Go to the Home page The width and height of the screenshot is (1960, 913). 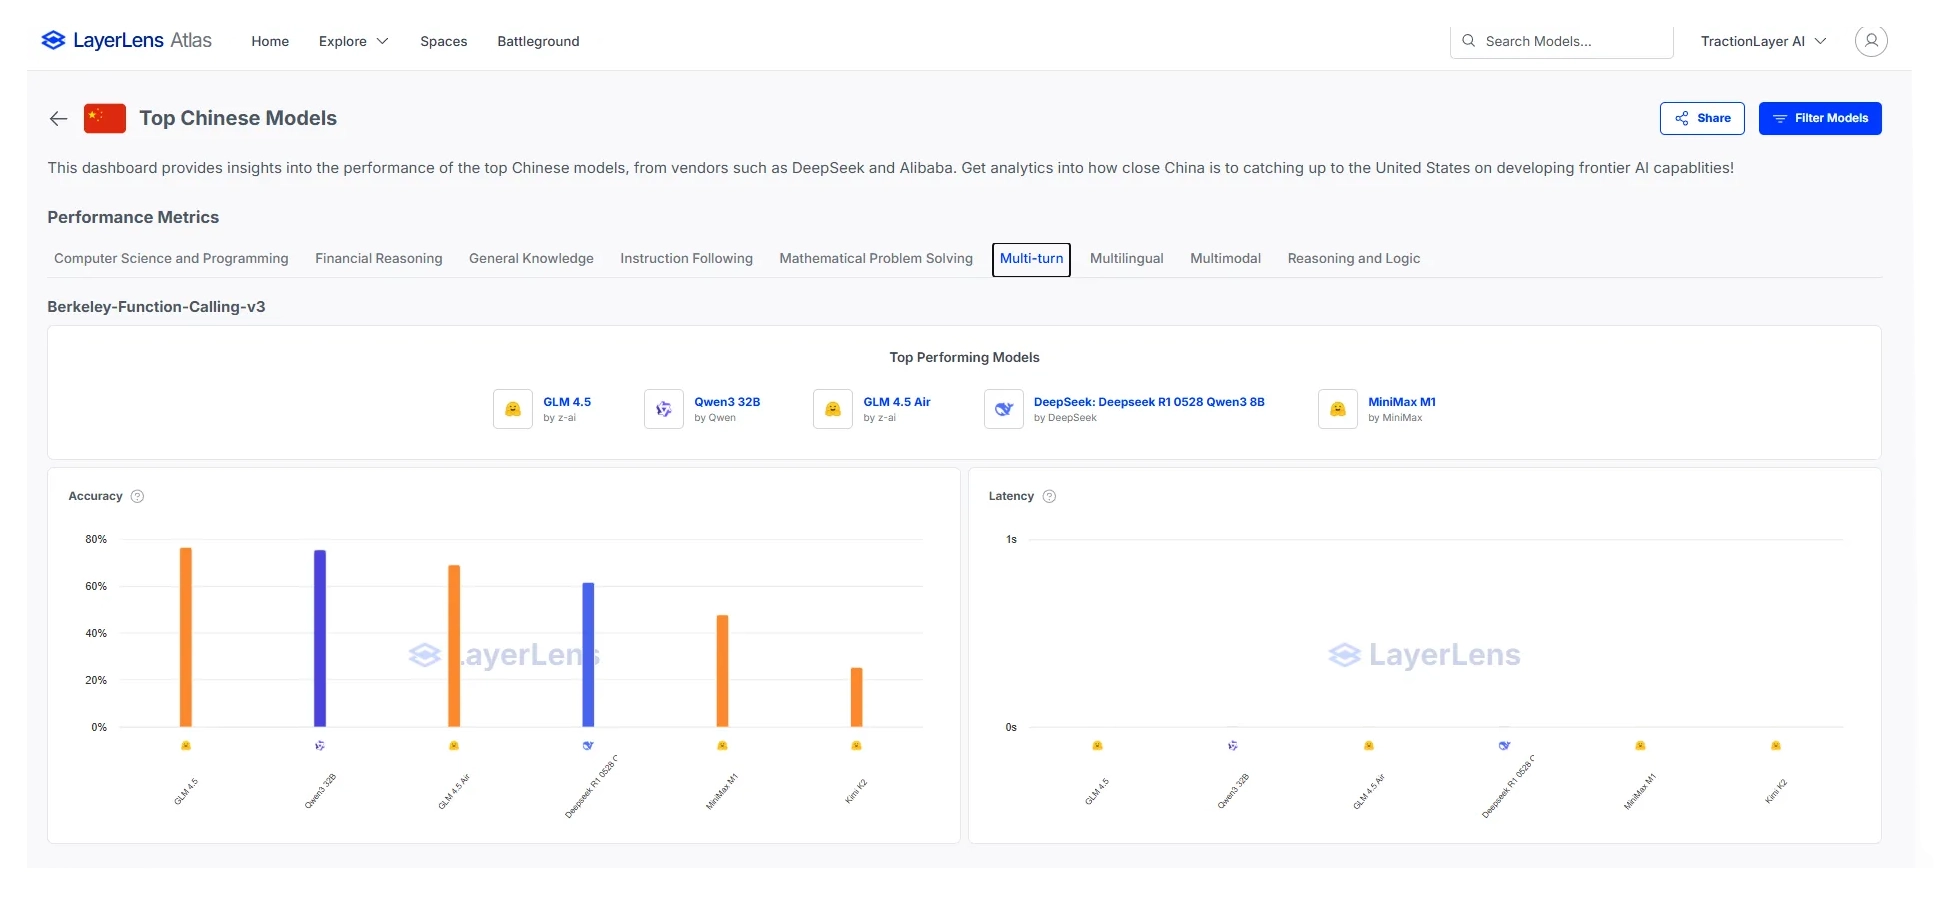270,41
